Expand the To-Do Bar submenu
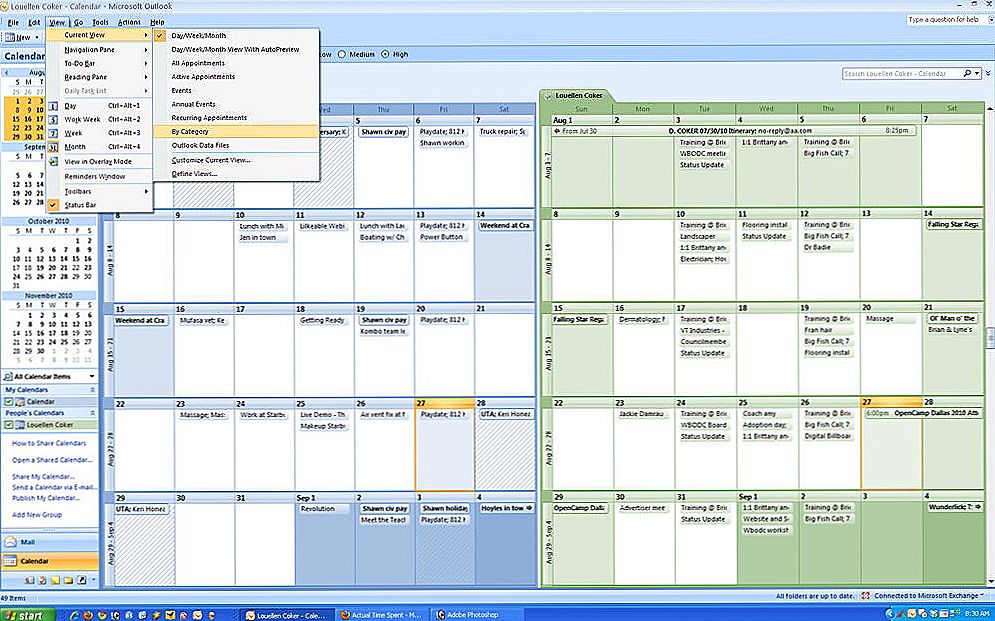995x621 pixels. pyautogui.click(x=100, y=63)
